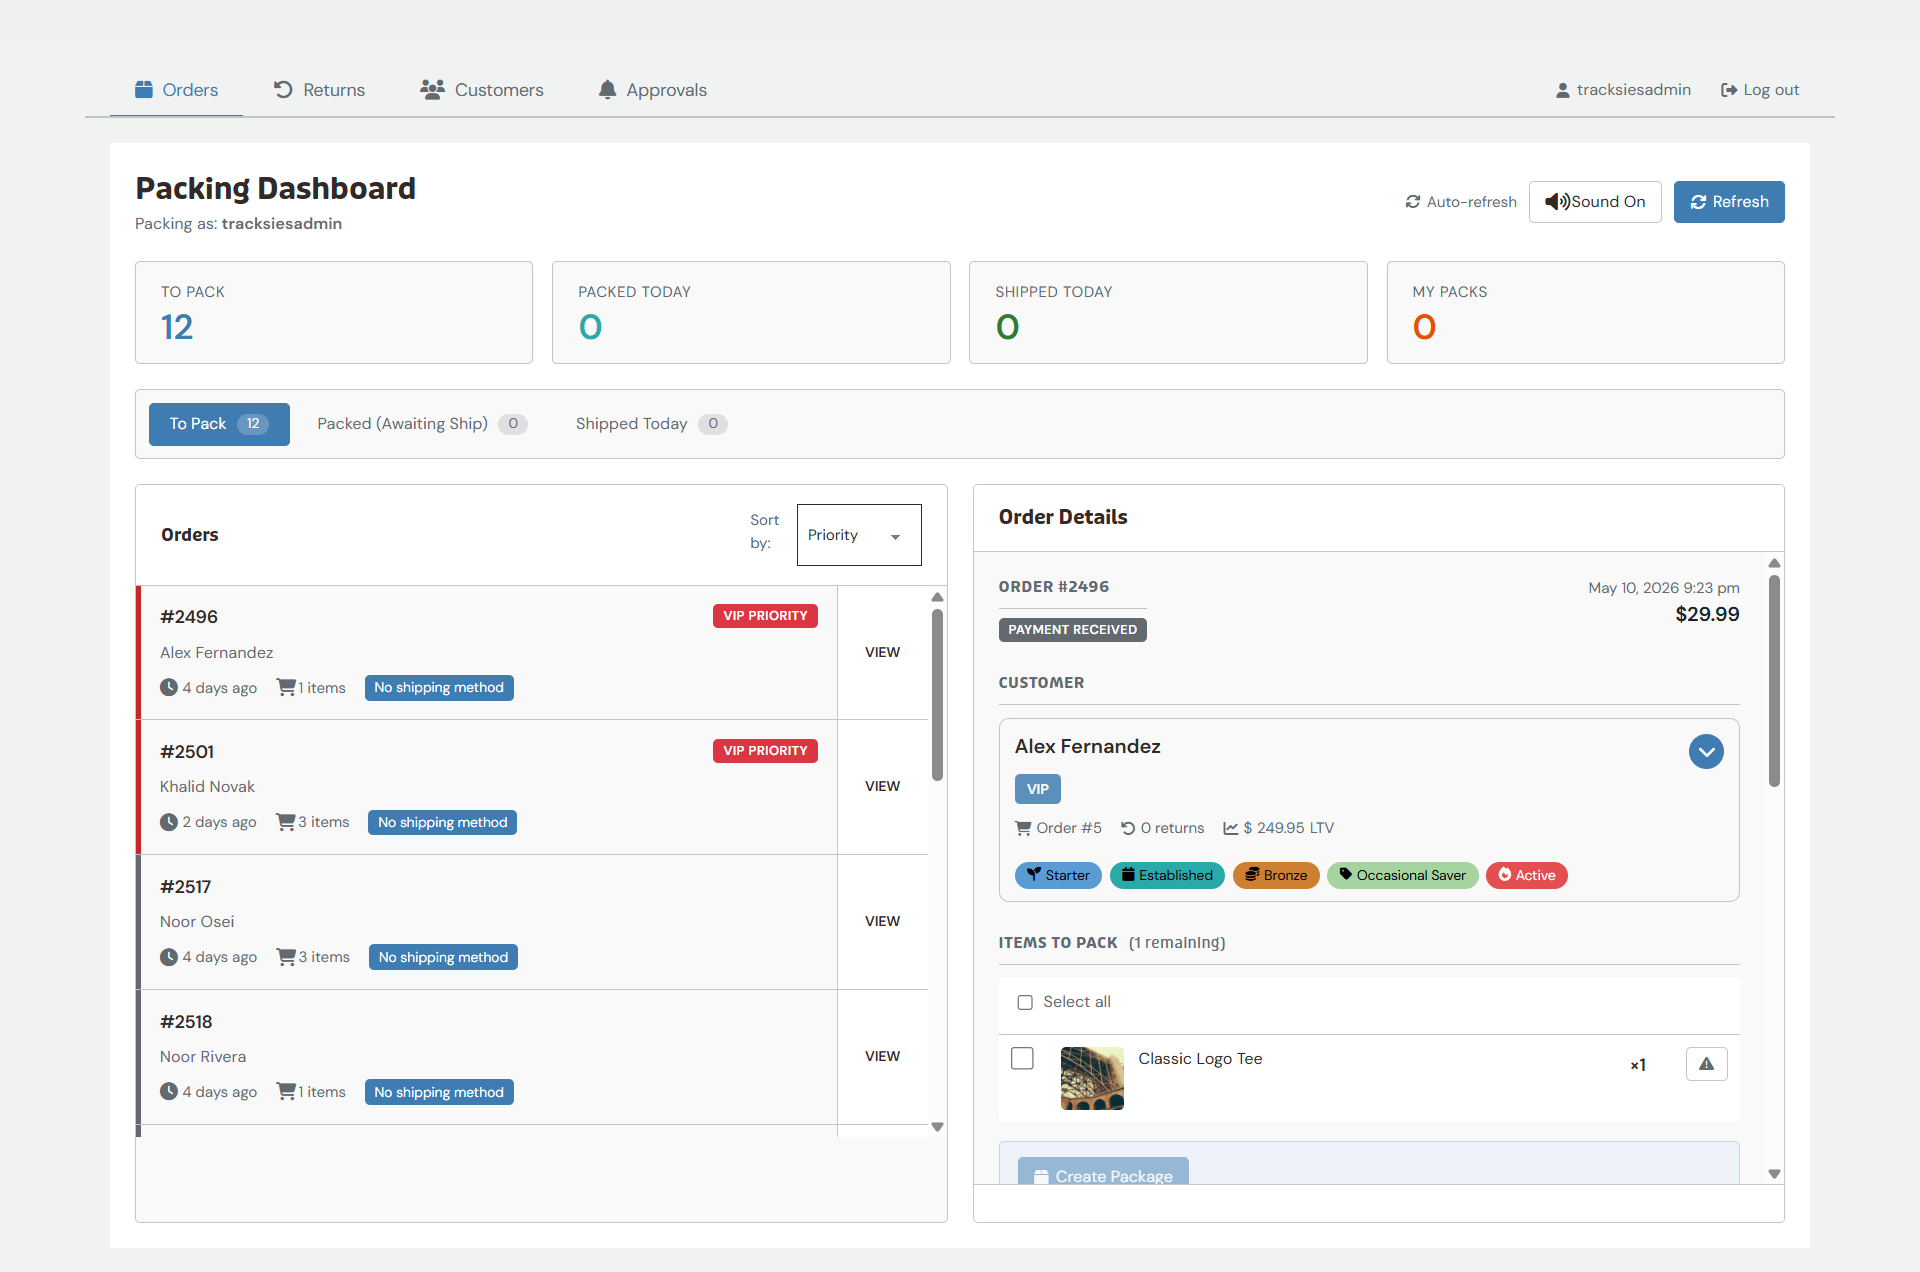Click the Order #5 cart icon

pyautogui.click(x=1023, y=828)
